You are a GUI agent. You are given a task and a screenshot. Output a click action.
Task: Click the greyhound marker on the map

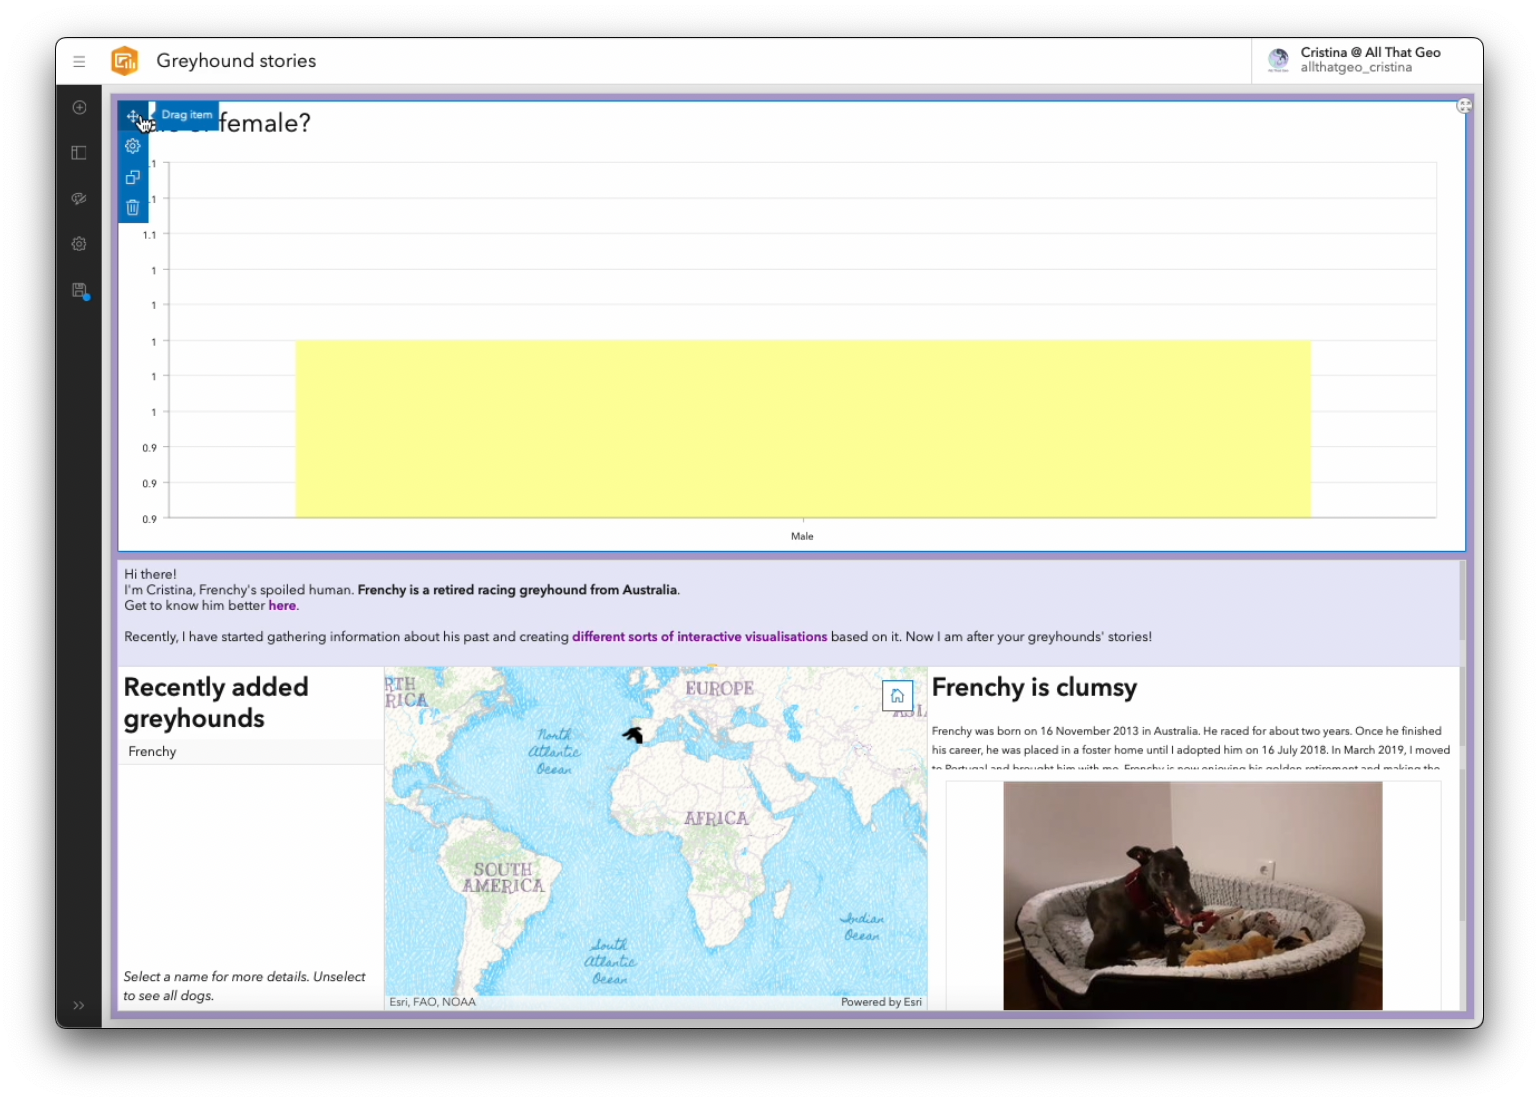click(633, 735)
